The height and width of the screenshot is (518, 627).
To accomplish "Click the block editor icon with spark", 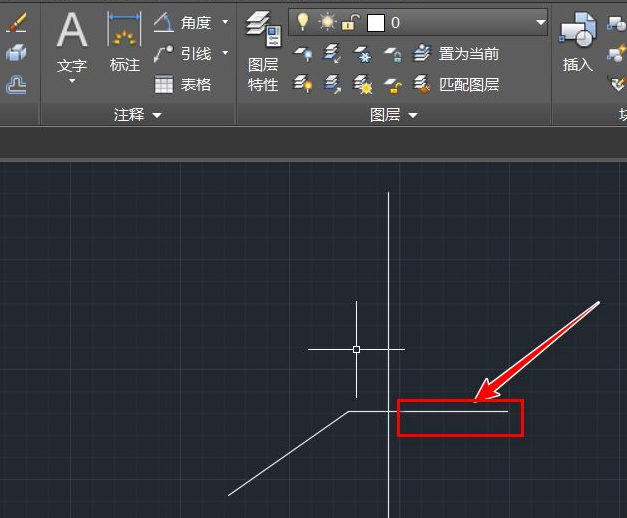I will coord(617,54).
